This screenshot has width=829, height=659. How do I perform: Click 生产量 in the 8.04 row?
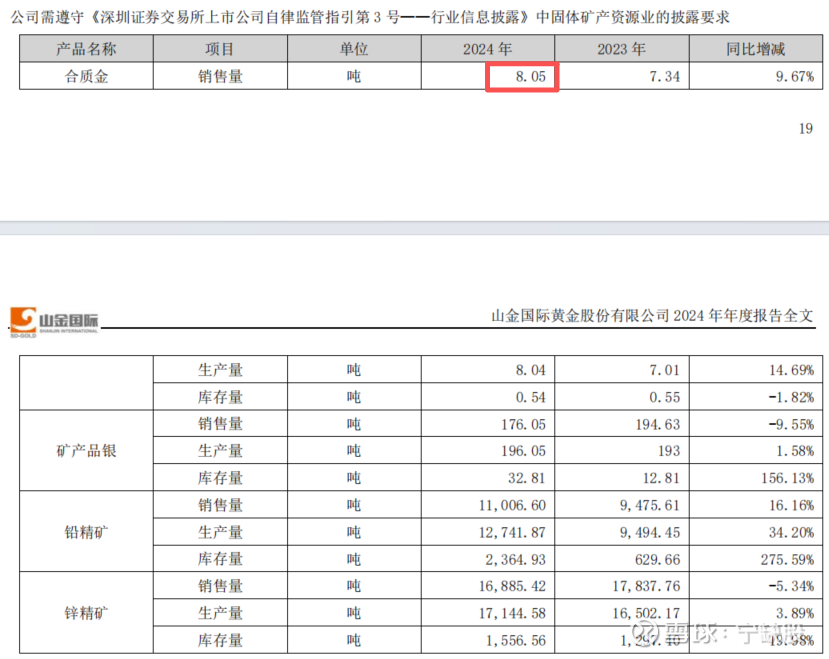click(220, 370)
